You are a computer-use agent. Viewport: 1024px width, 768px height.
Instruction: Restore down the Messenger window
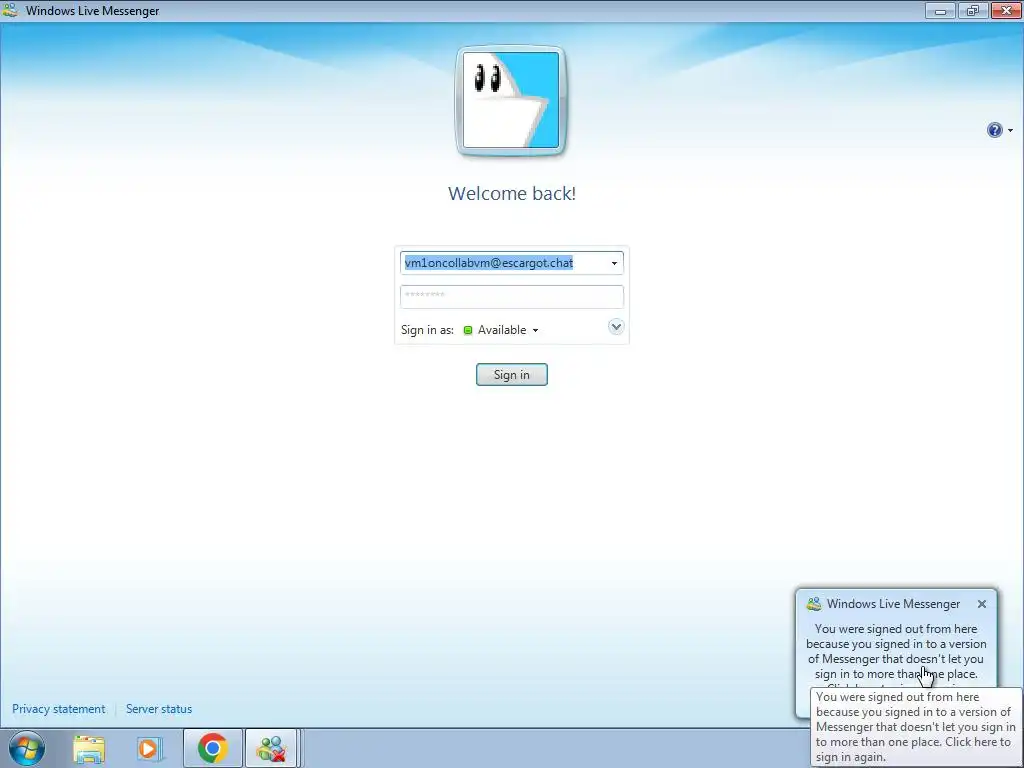coord(973,10)
